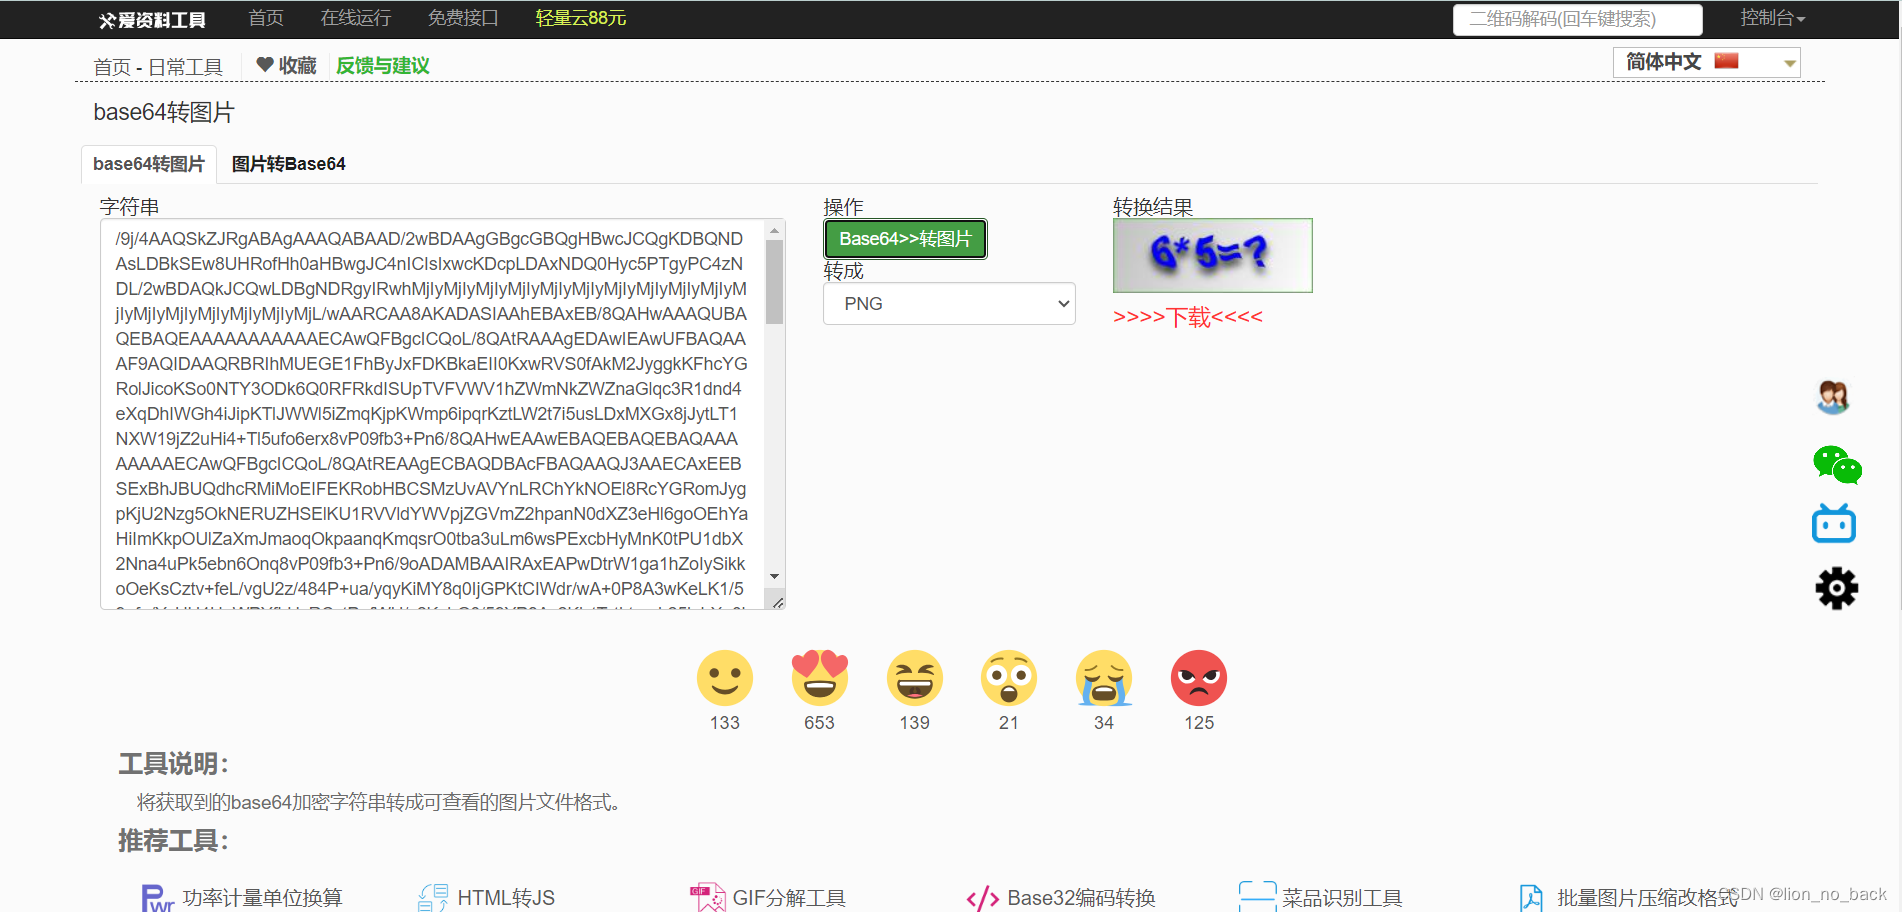Click the heart 收藏 favorite icon
Screen dimensions: 1902x912
pyautogui.click(x=265, y=65)
